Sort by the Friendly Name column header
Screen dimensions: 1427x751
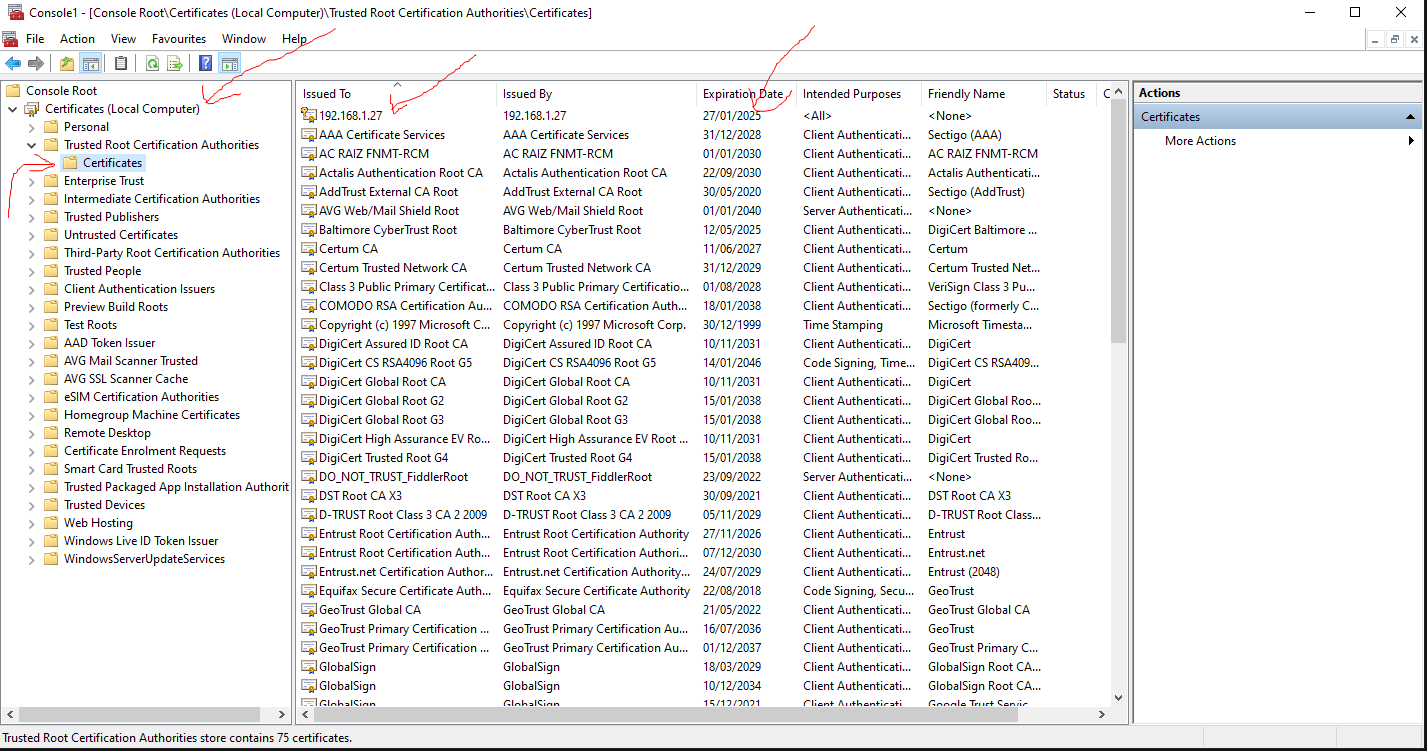[x=985, y=94]
